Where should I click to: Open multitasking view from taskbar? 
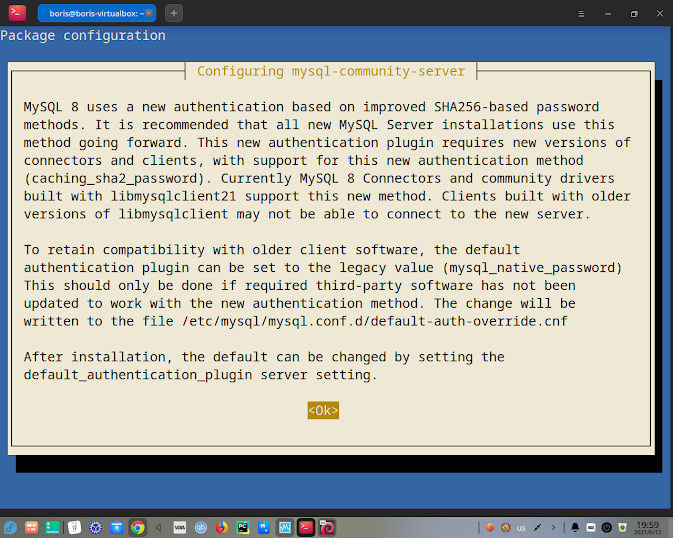pos(31,528)
